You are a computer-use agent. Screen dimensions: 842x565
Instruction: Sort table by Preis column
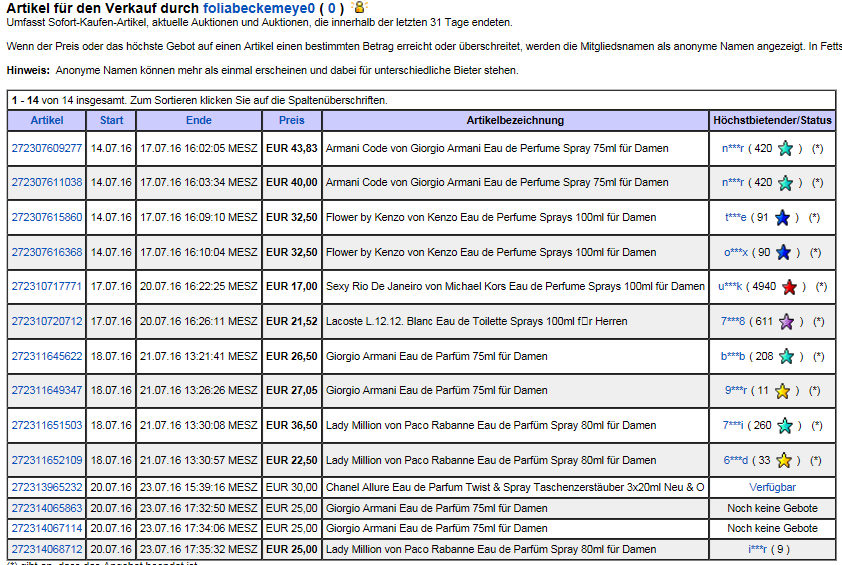[x=292, y=120]
